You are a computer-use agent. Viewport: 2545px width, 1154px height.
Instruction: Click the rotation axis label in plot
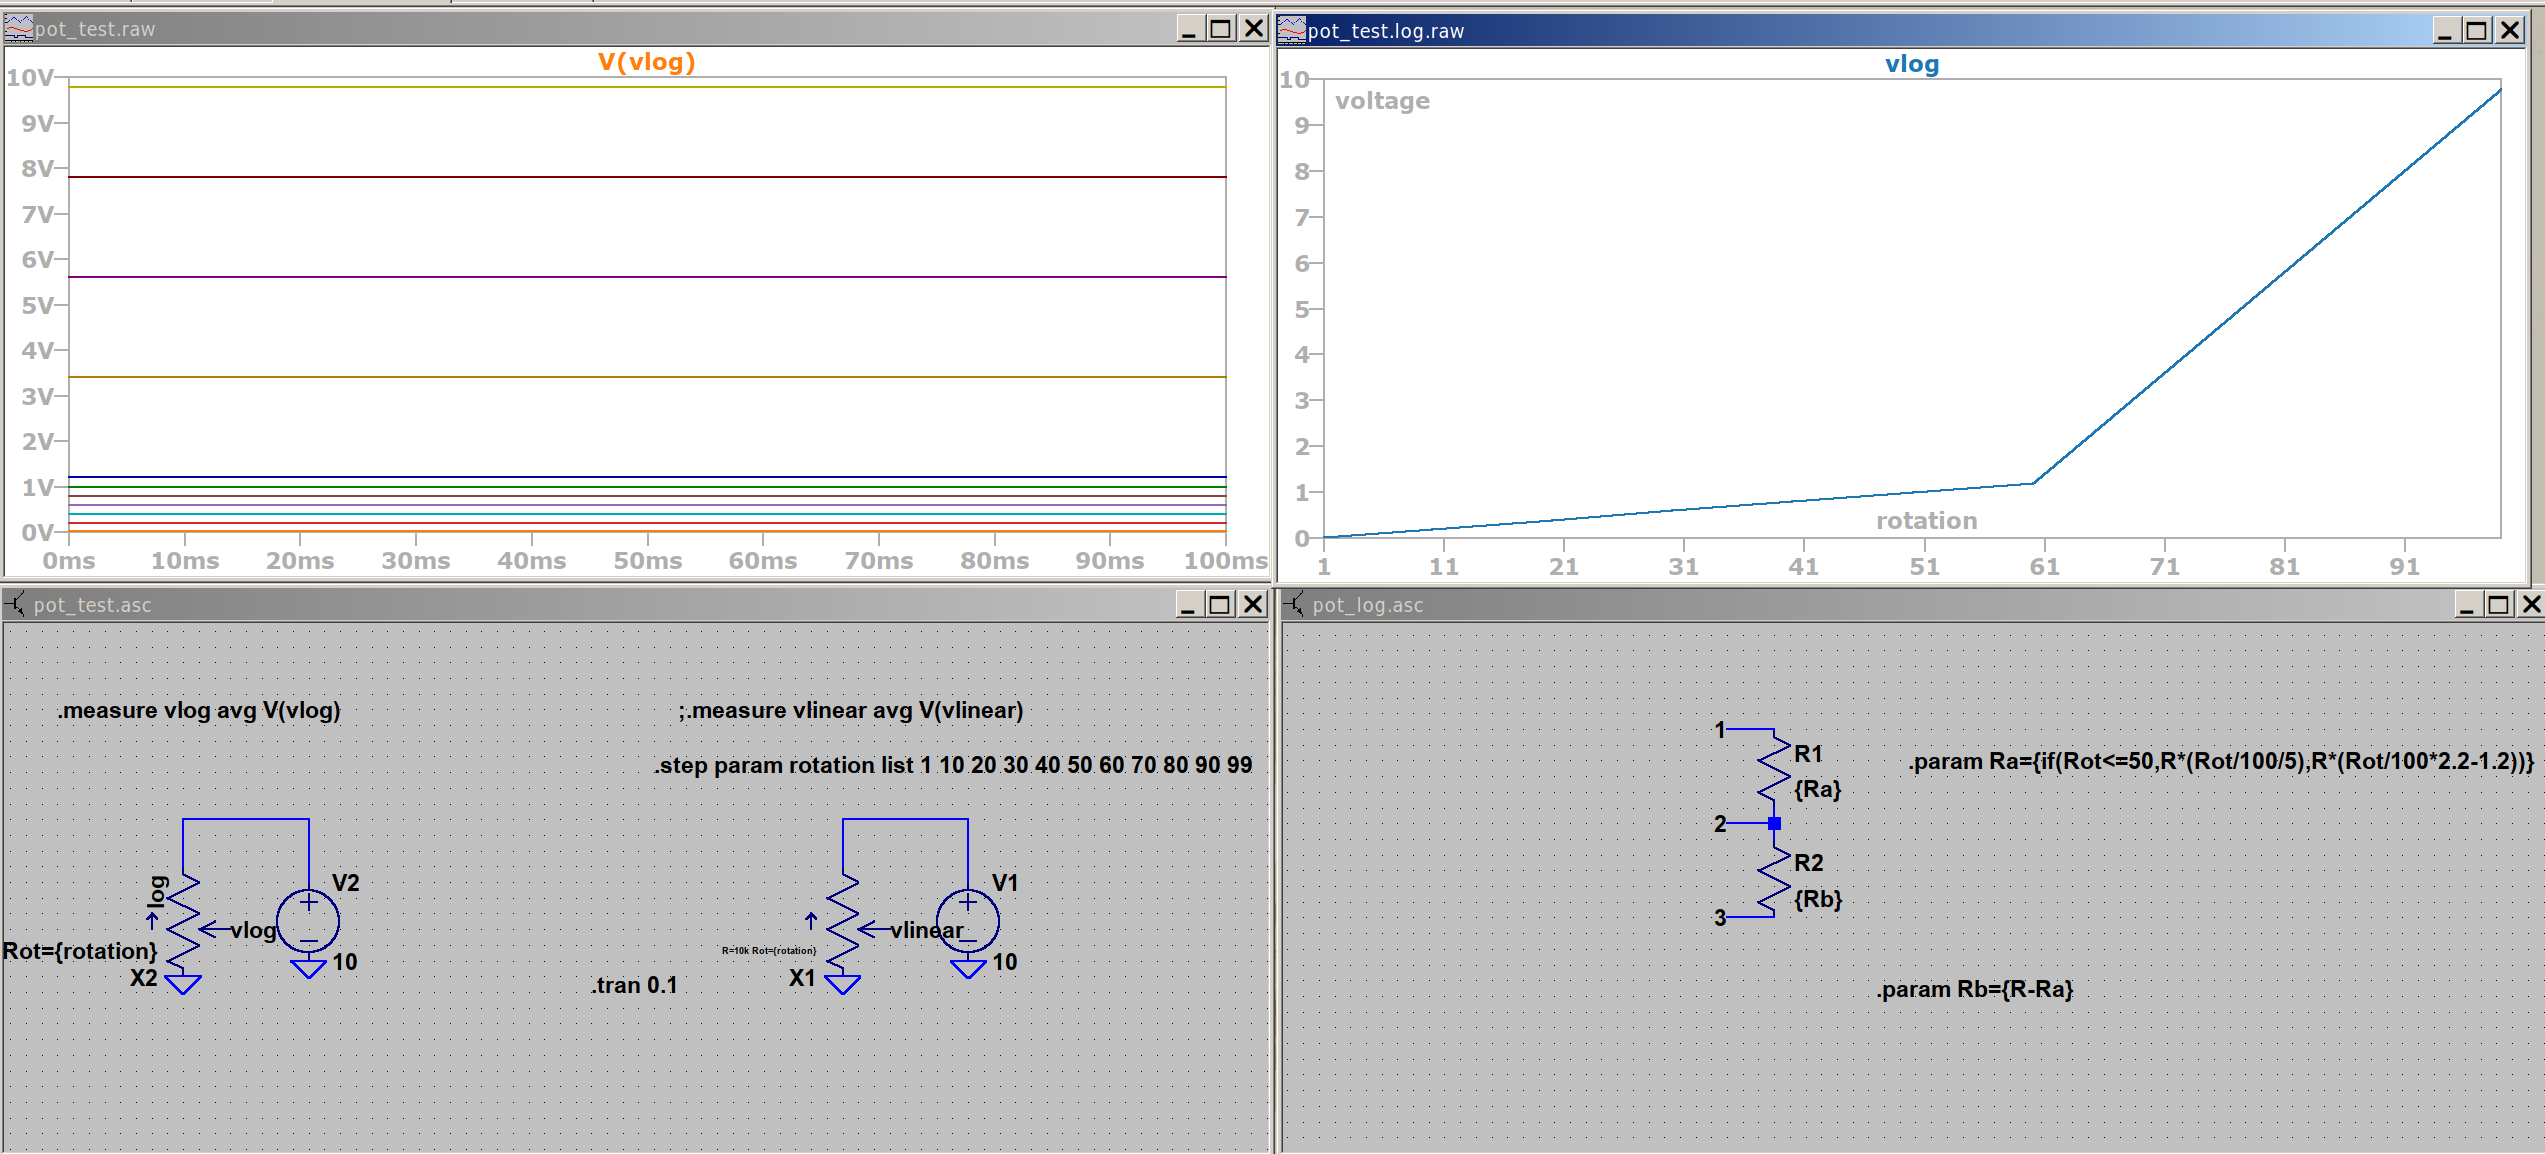point(1926,520)
